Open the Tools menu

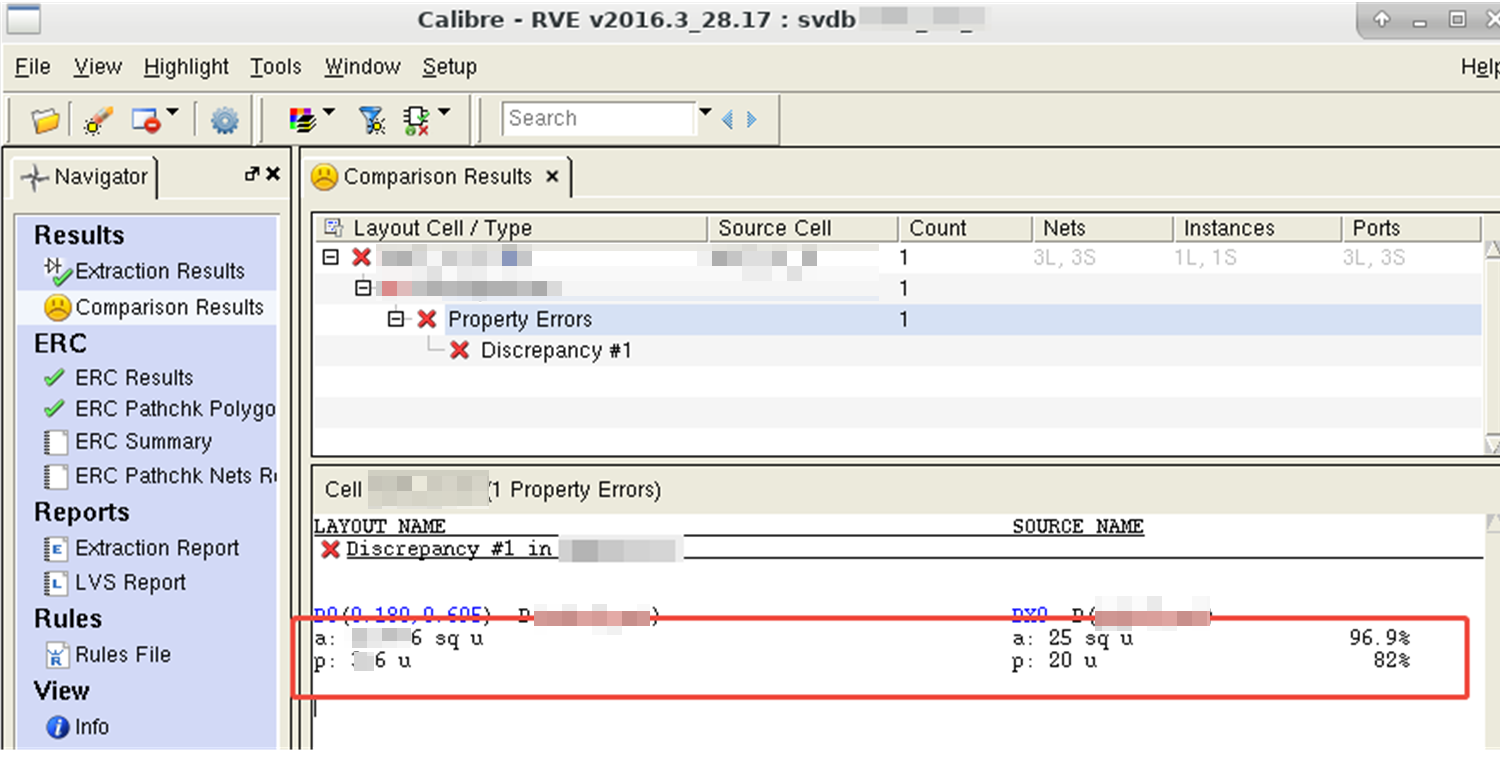tap(276, 67)
